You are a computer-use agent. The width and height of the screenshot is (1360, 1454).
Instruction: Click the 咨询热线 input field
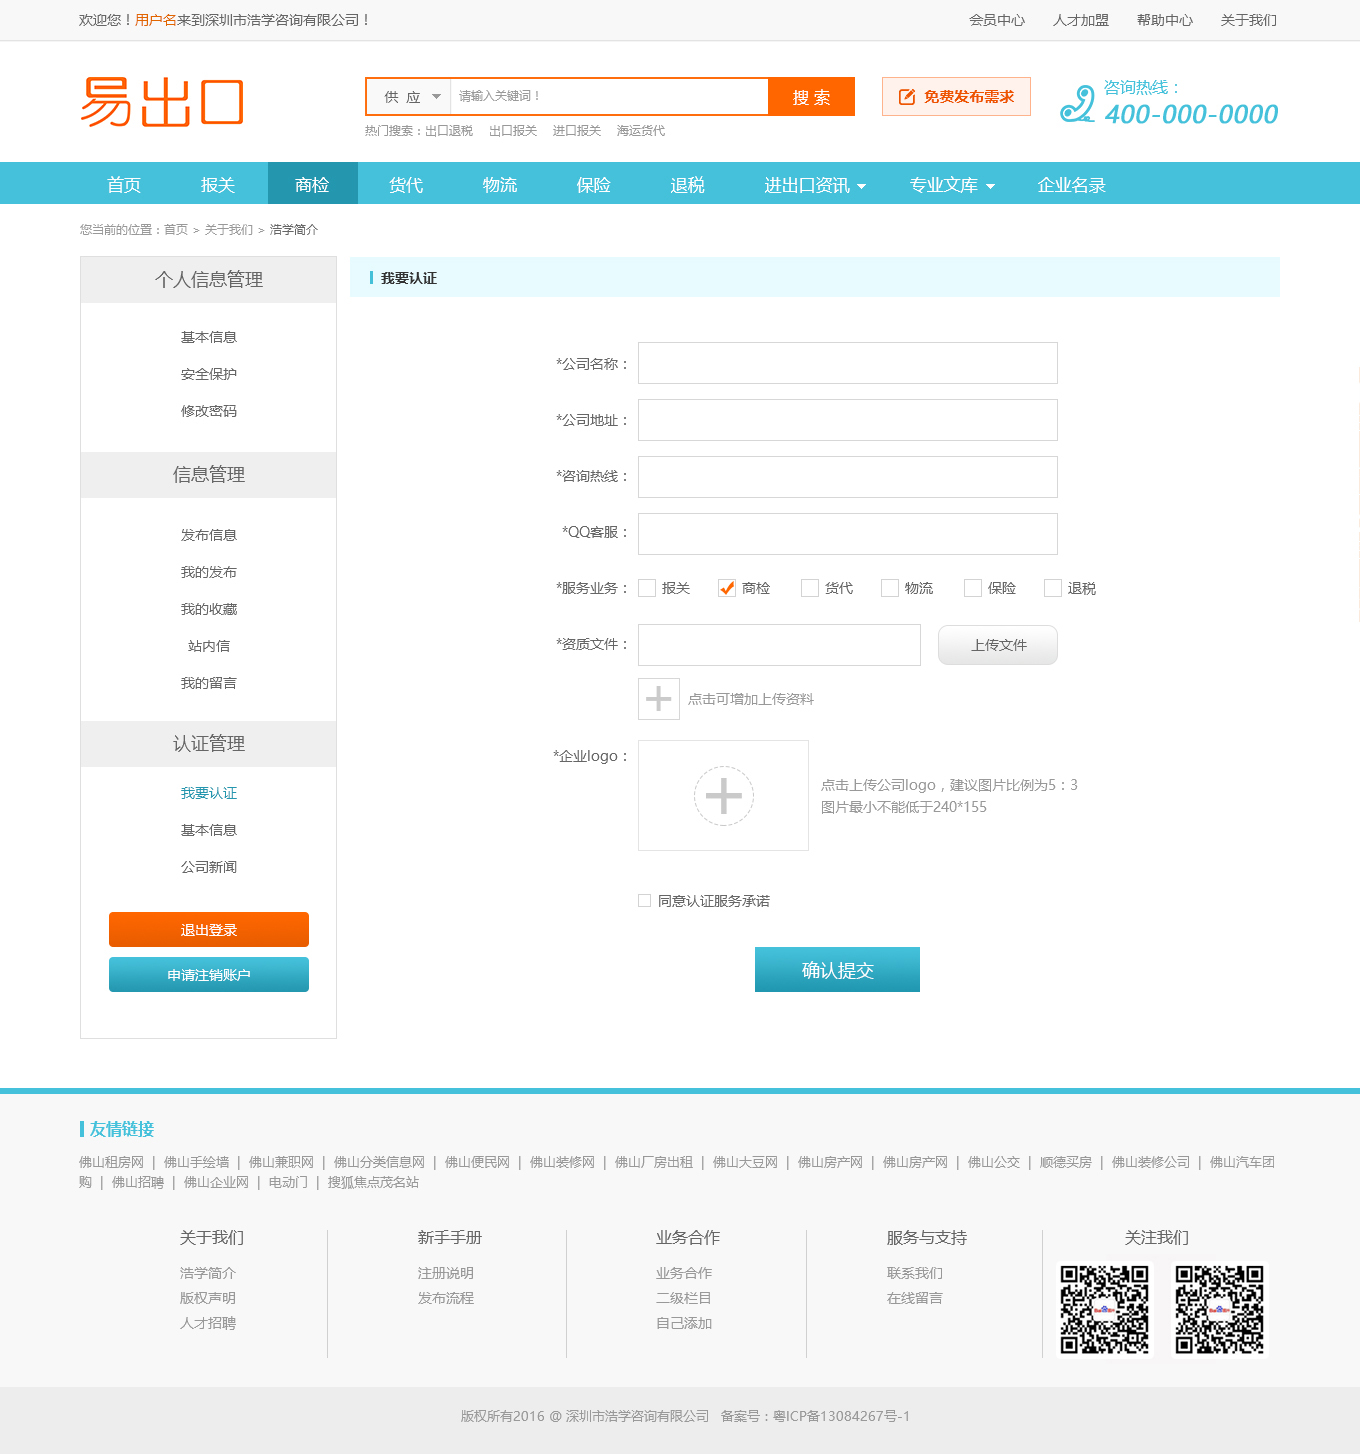[x=848, y=477]
